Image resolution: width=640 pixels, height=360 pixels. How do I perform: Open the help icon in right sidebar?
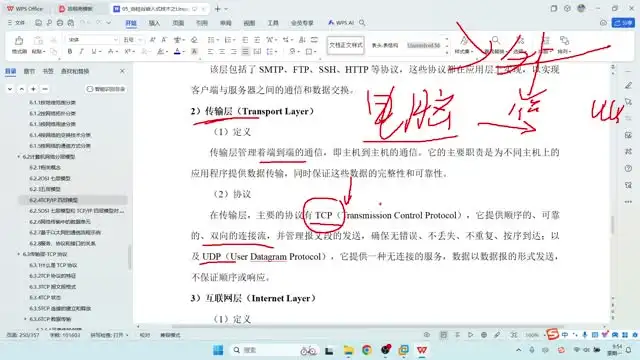[628, 168]
